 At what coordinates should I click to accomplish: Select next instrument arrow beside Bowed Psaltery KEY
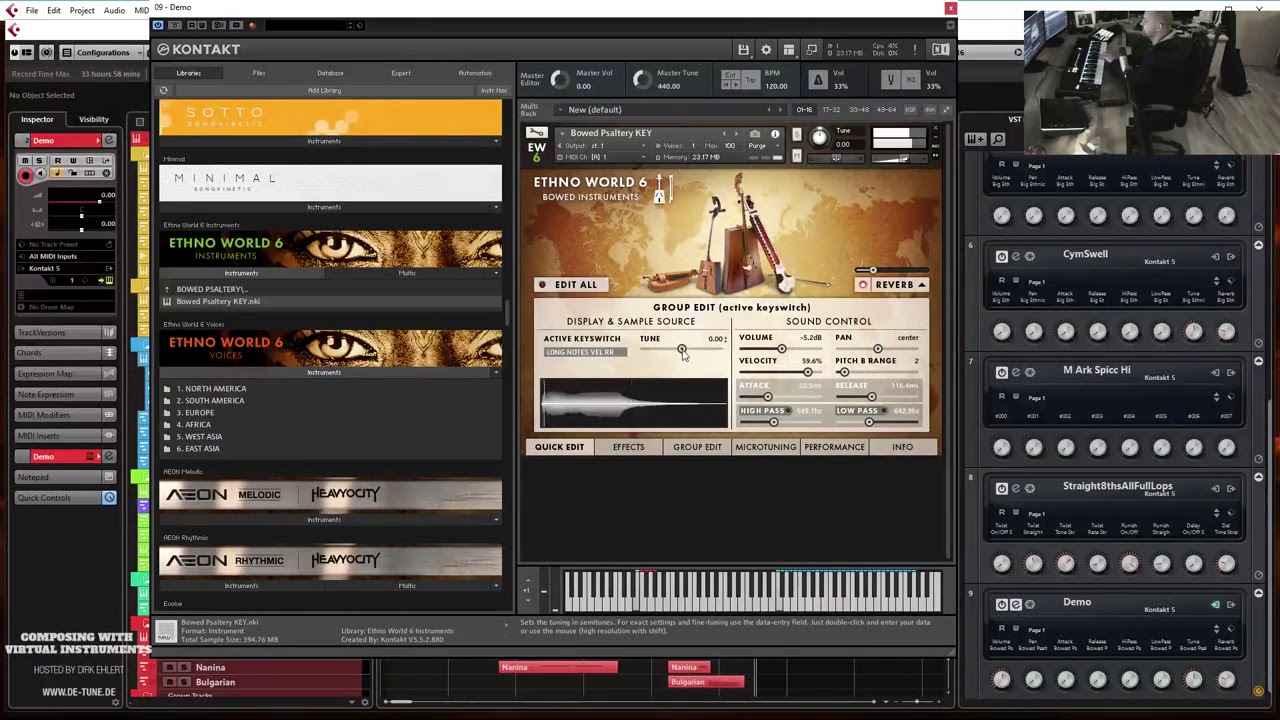(x=737, y=133)
